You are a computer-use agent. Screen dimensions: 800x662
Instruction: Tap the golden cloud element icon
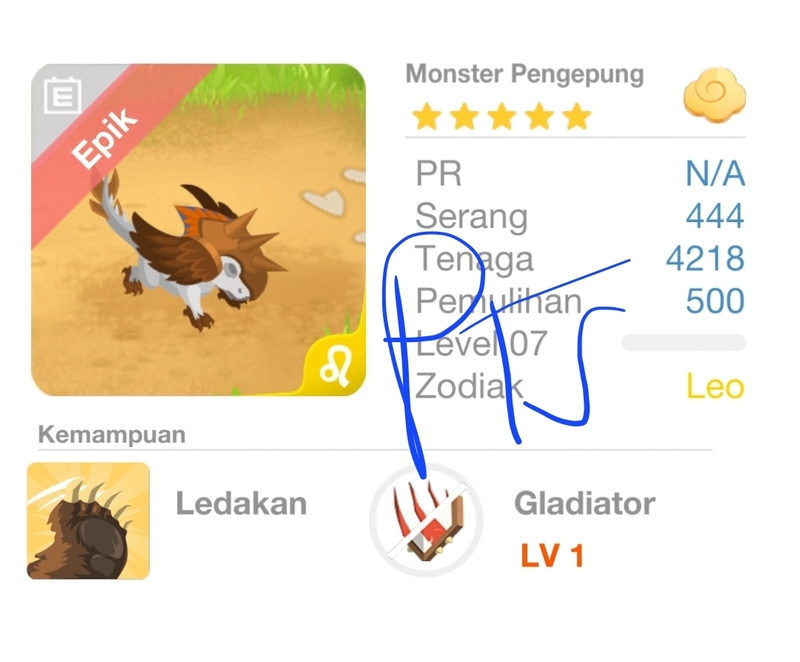714,95
